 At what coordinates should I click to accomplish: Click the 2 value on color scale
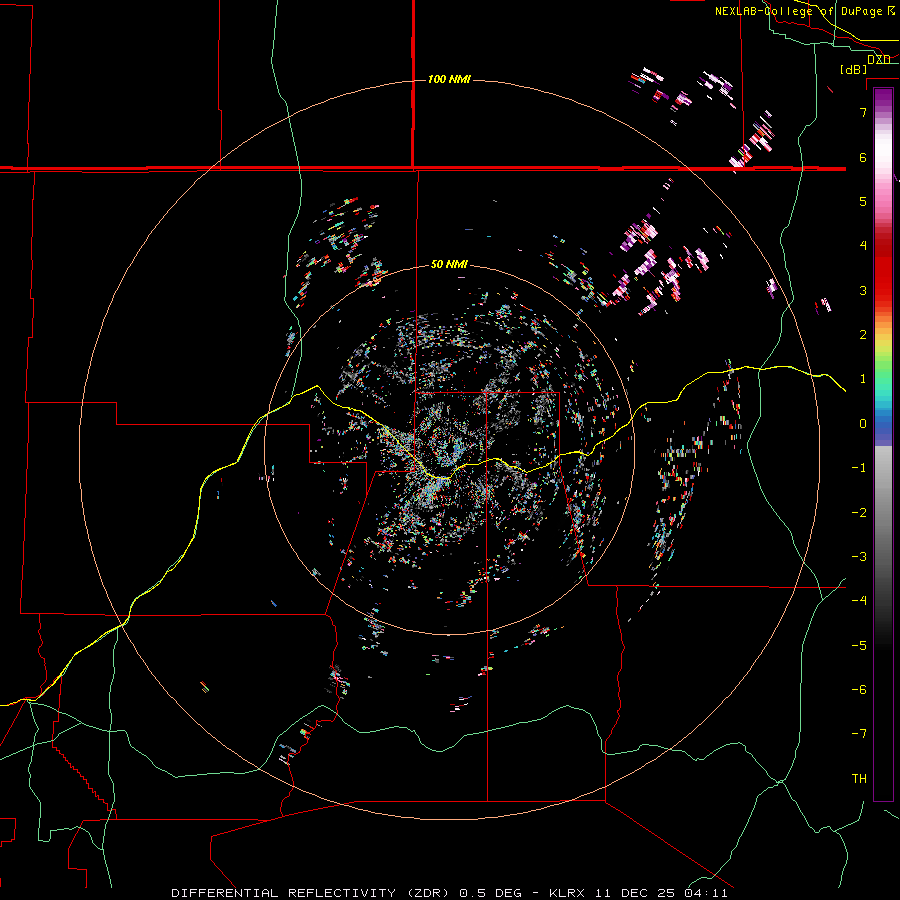point(863,335)
